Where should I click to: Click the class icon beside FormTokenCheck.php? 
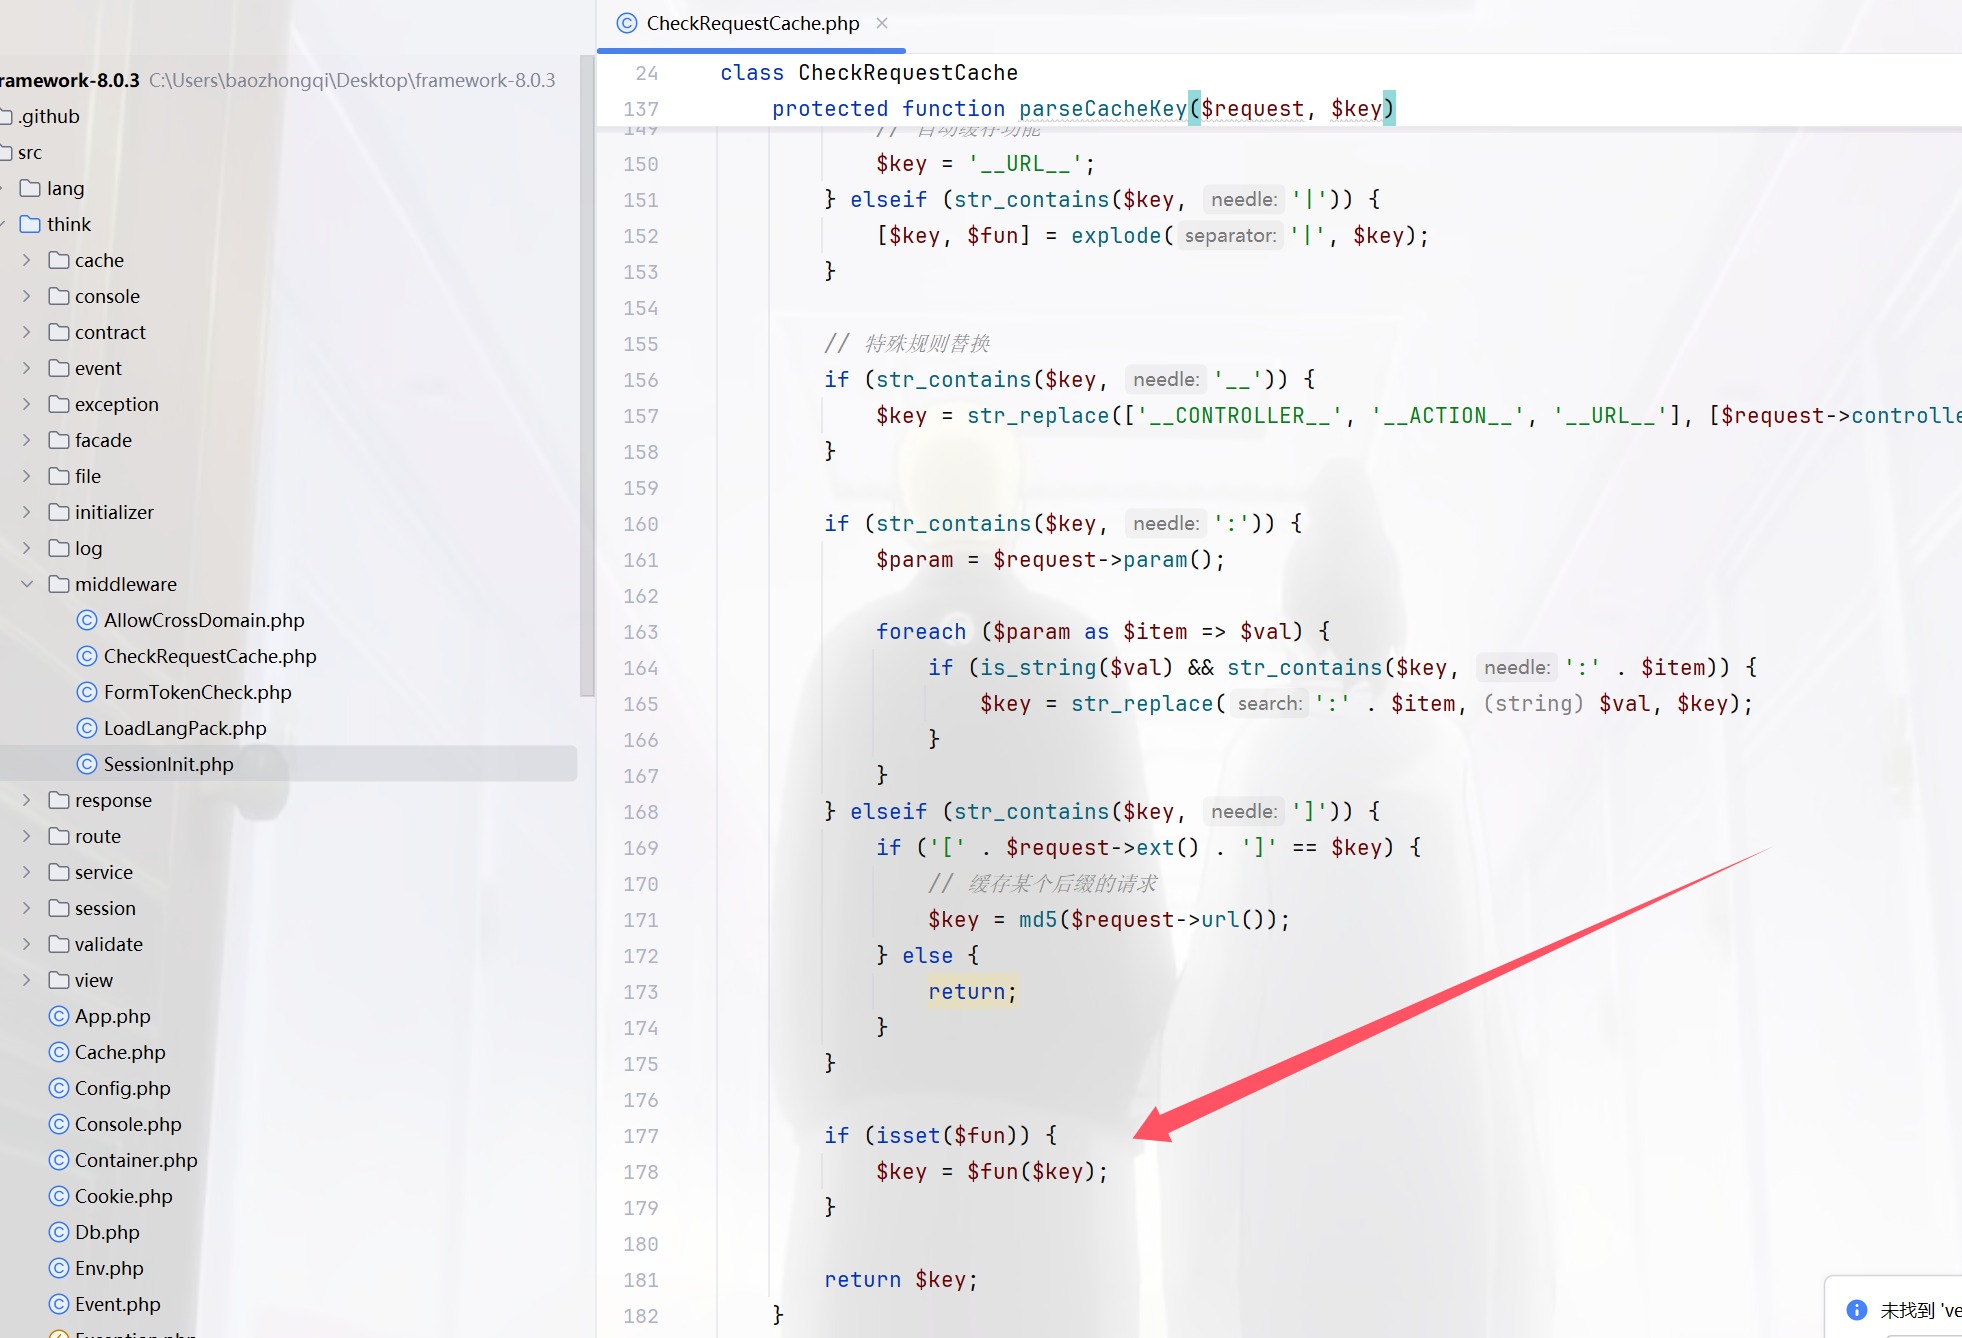coord(87,692)
